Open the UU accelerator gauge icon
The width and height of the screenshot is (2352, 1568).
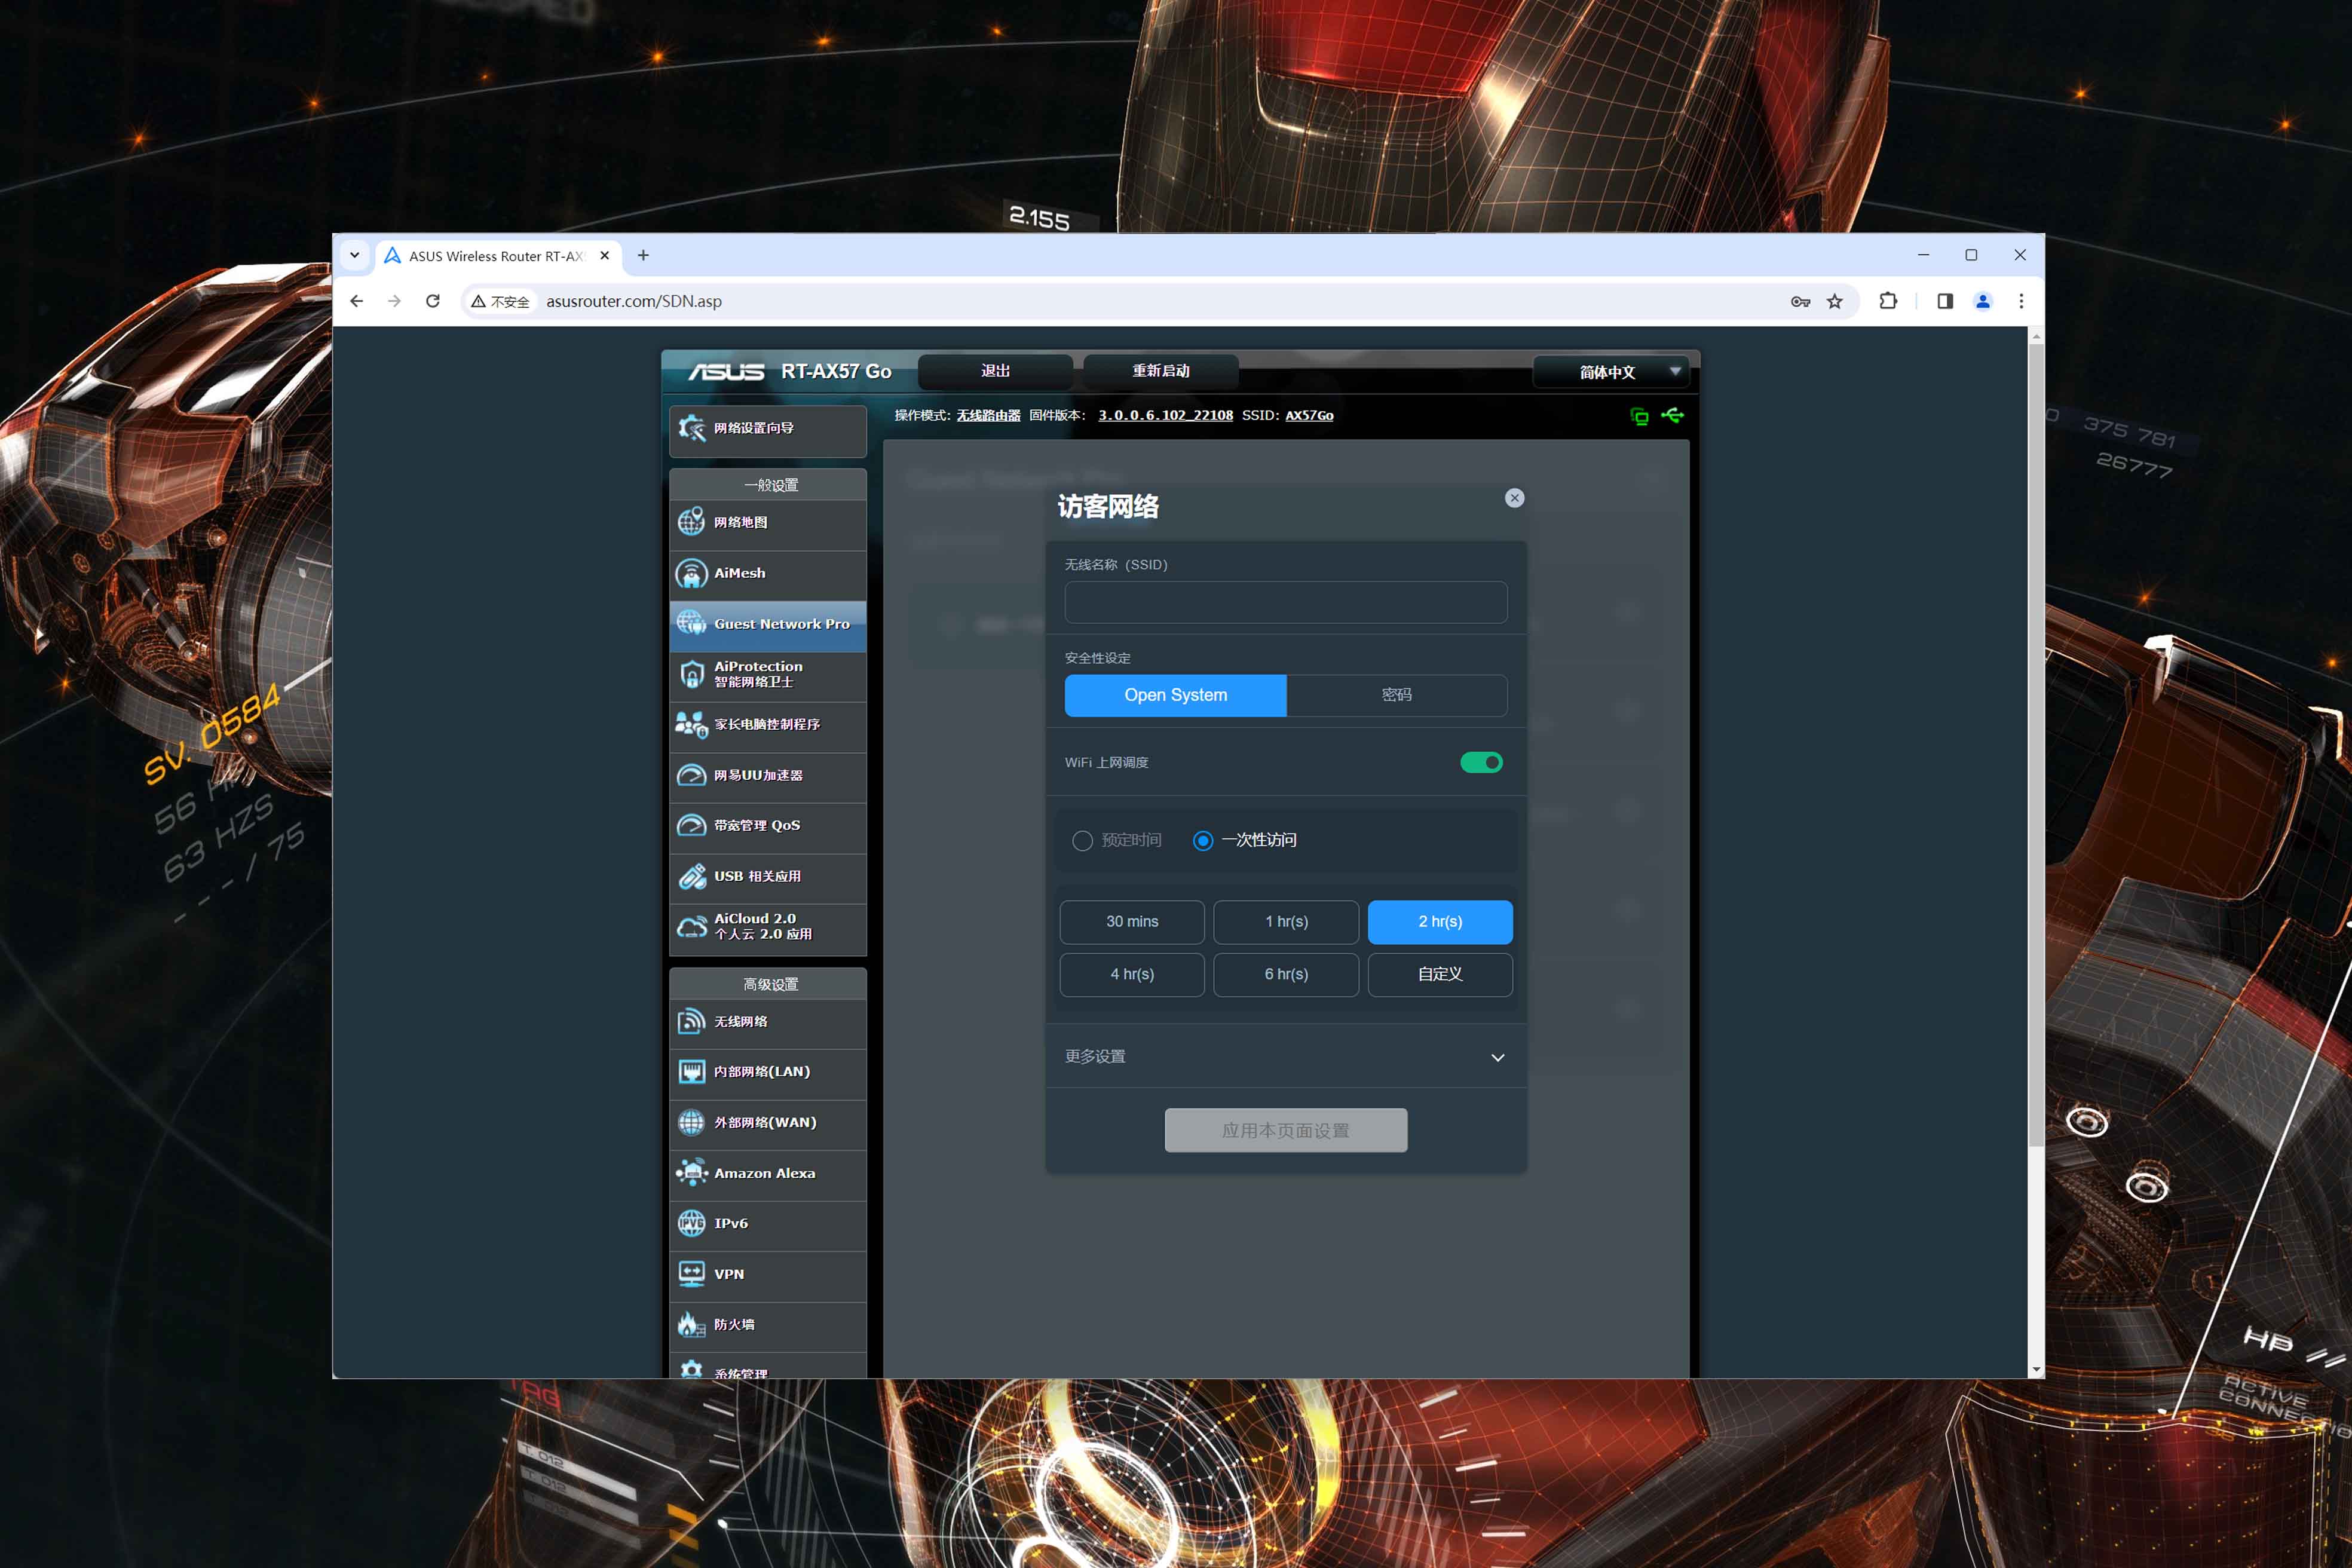click(691, 775)
